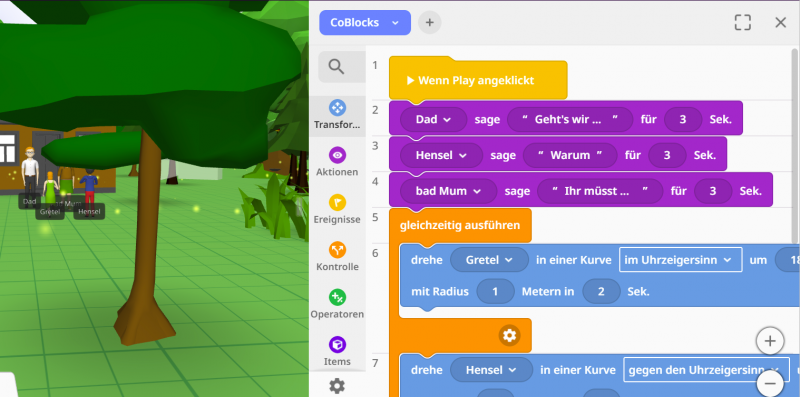Viewport: 800px width, 397px height.
Task: Open the block search magnifier
Action: (337, 66)
